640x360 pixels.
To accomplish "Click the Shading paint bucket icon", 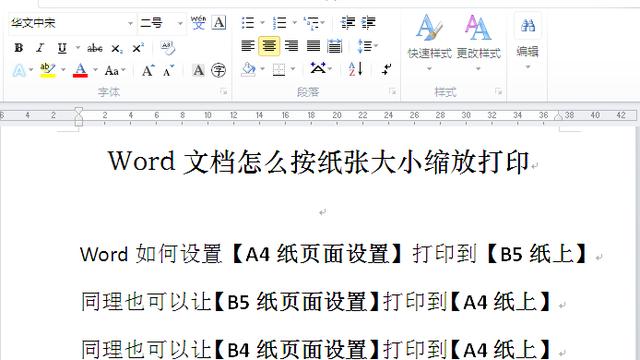I will [248, 69].
